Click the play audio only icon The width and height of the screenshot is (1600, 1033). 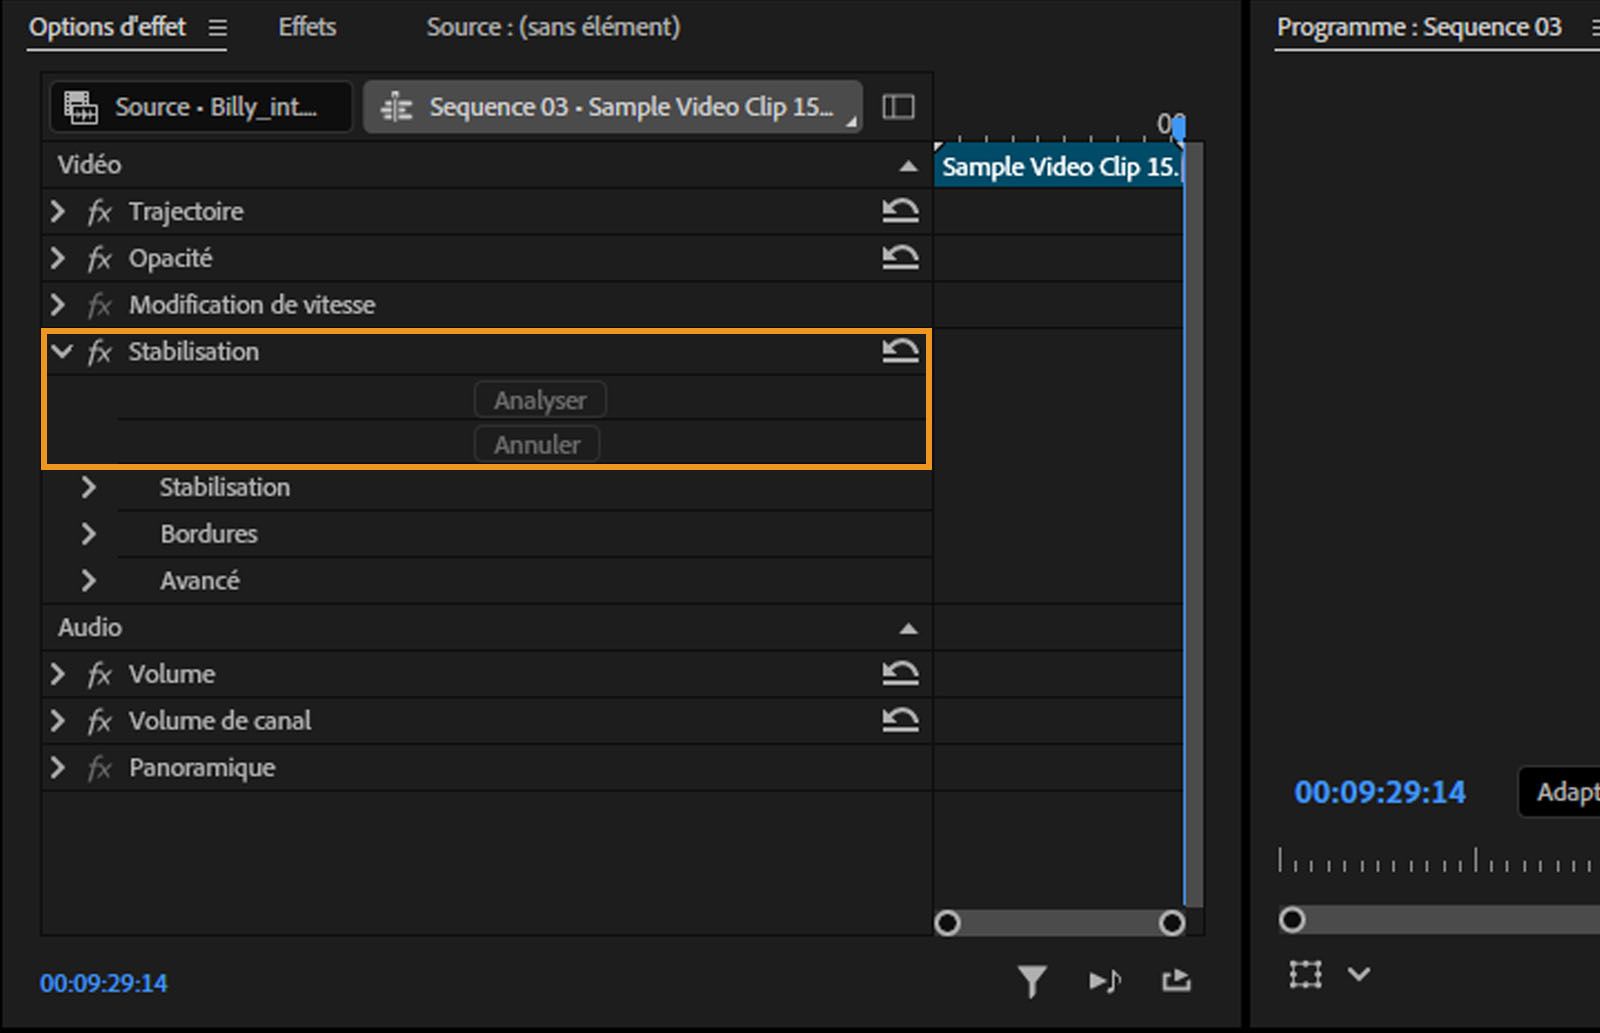coord(1105,982)
